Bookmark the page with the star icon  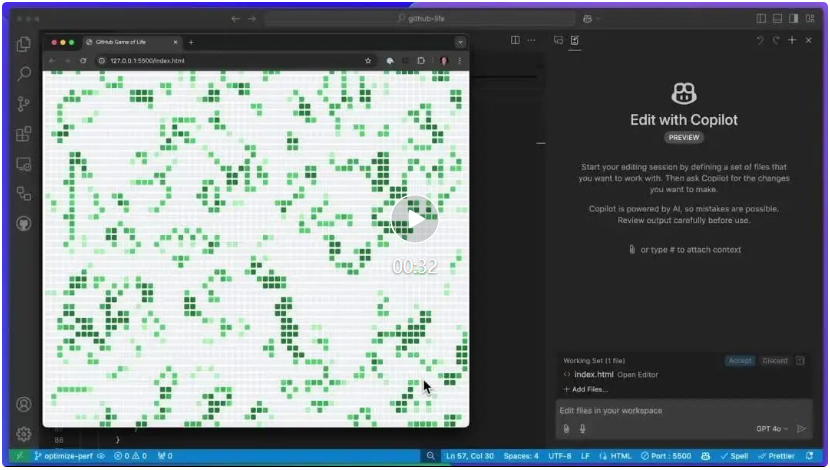click(368, 61)
